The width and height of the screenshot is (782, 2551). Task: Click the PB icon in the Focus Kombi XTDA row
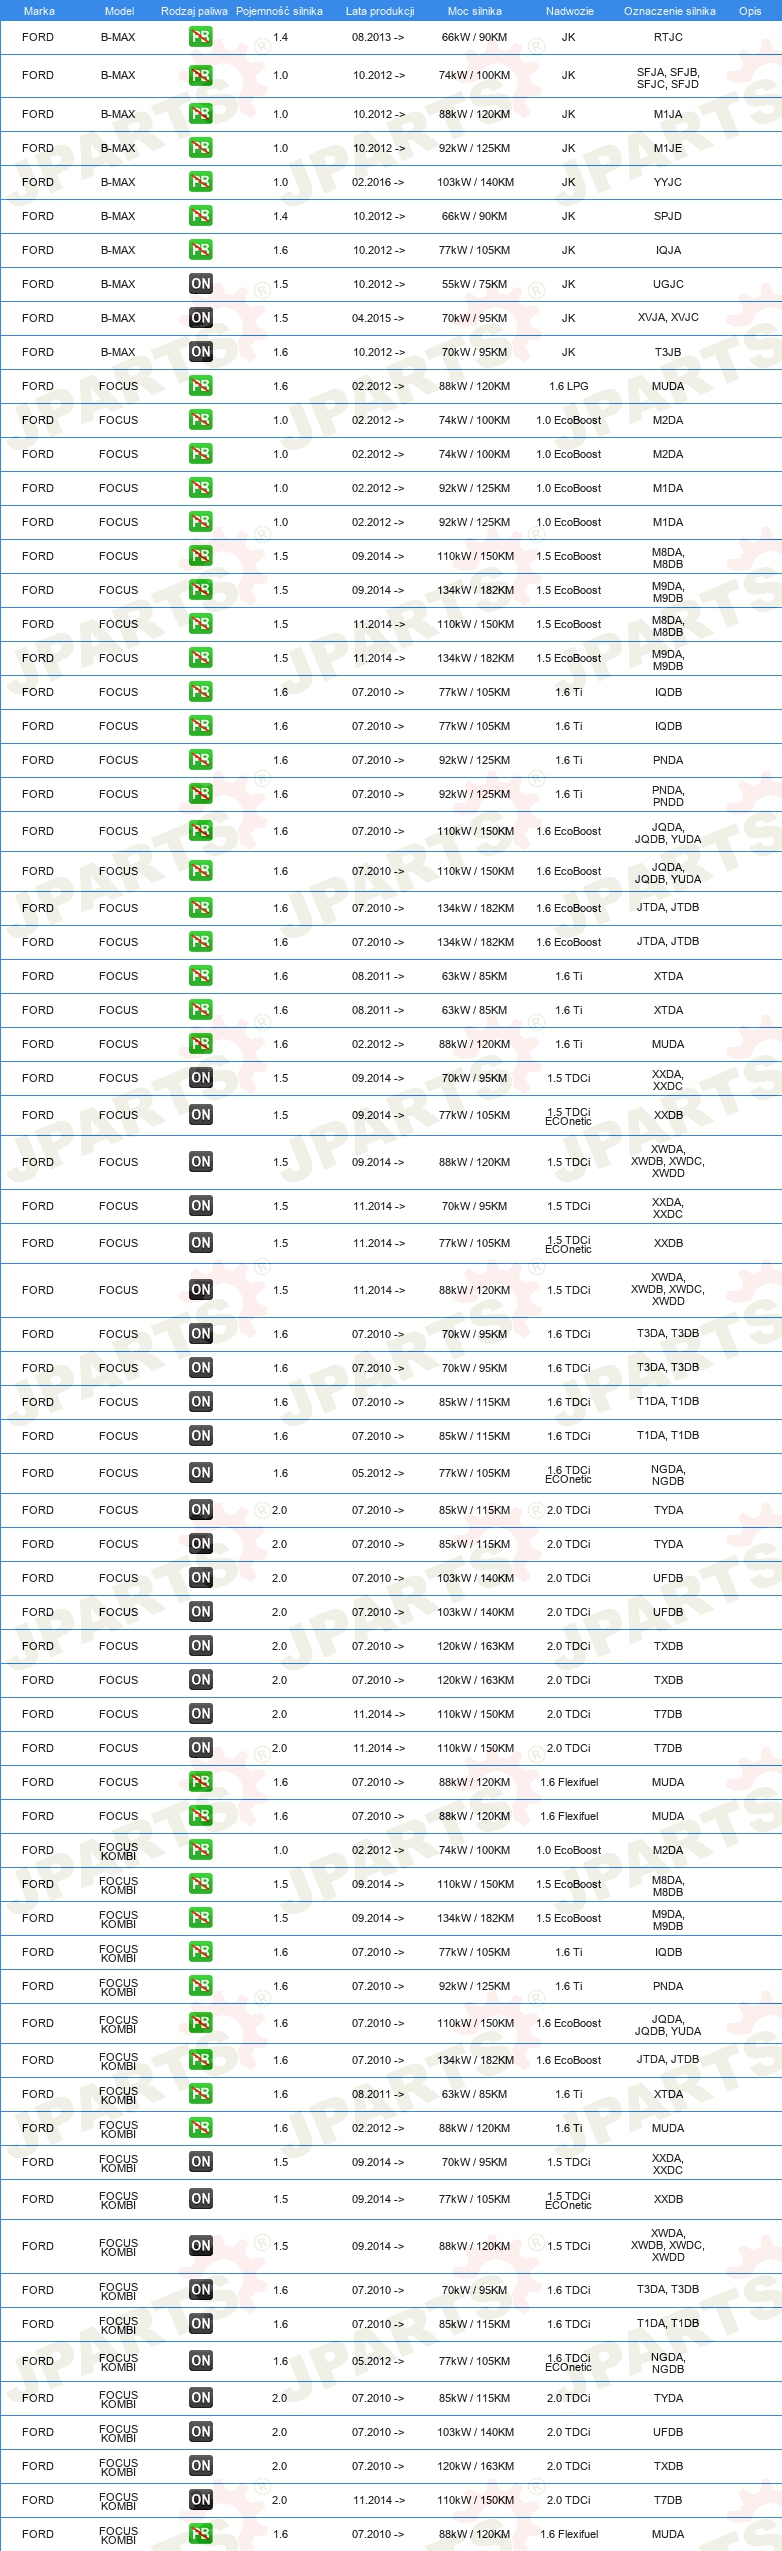pyautogui.click(x=200, y=2094)
